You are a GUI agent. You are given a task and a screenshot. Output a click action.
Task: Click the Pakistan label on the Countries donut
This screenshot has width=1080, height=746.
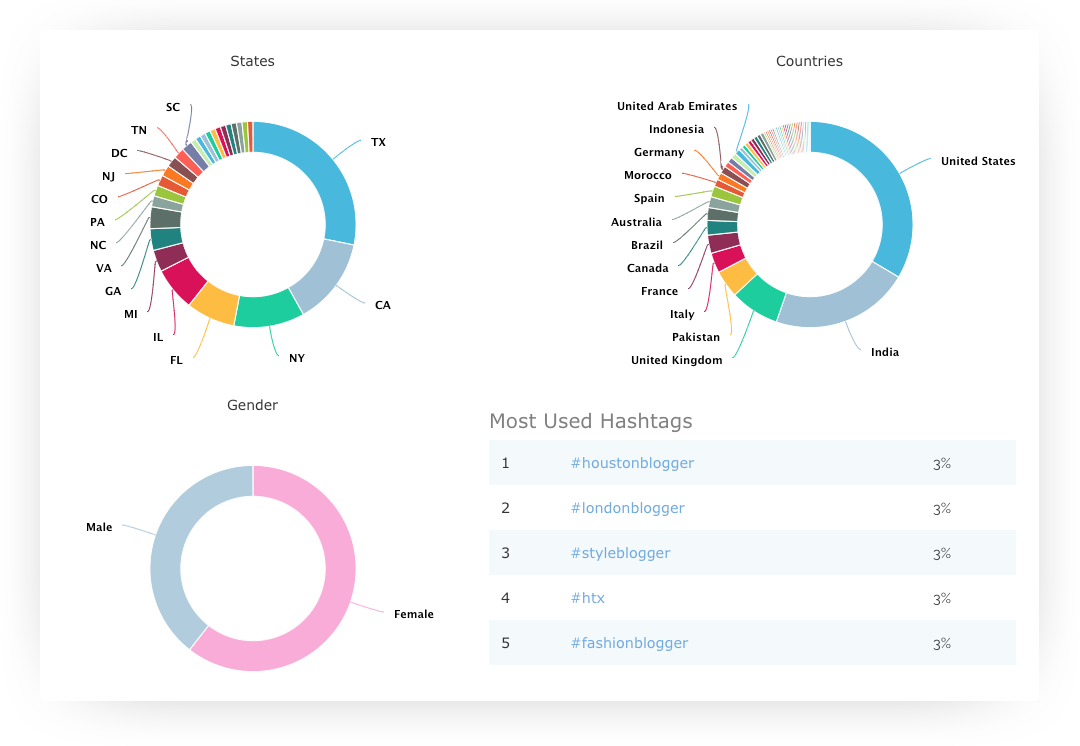click(695, 337)
